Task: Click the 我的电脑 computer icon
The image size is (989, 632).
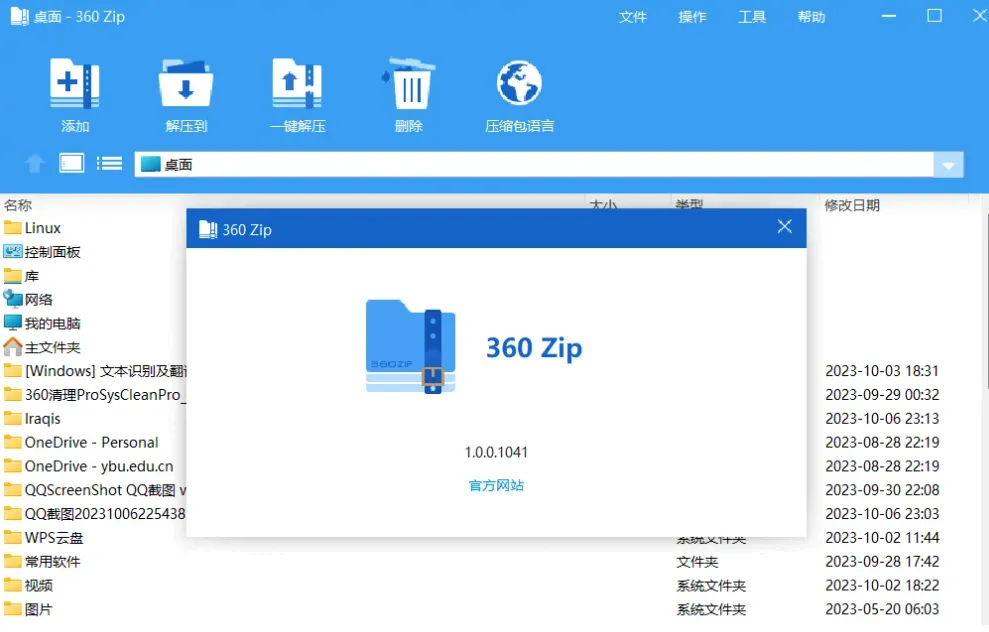Action: (x=13, y=323)
